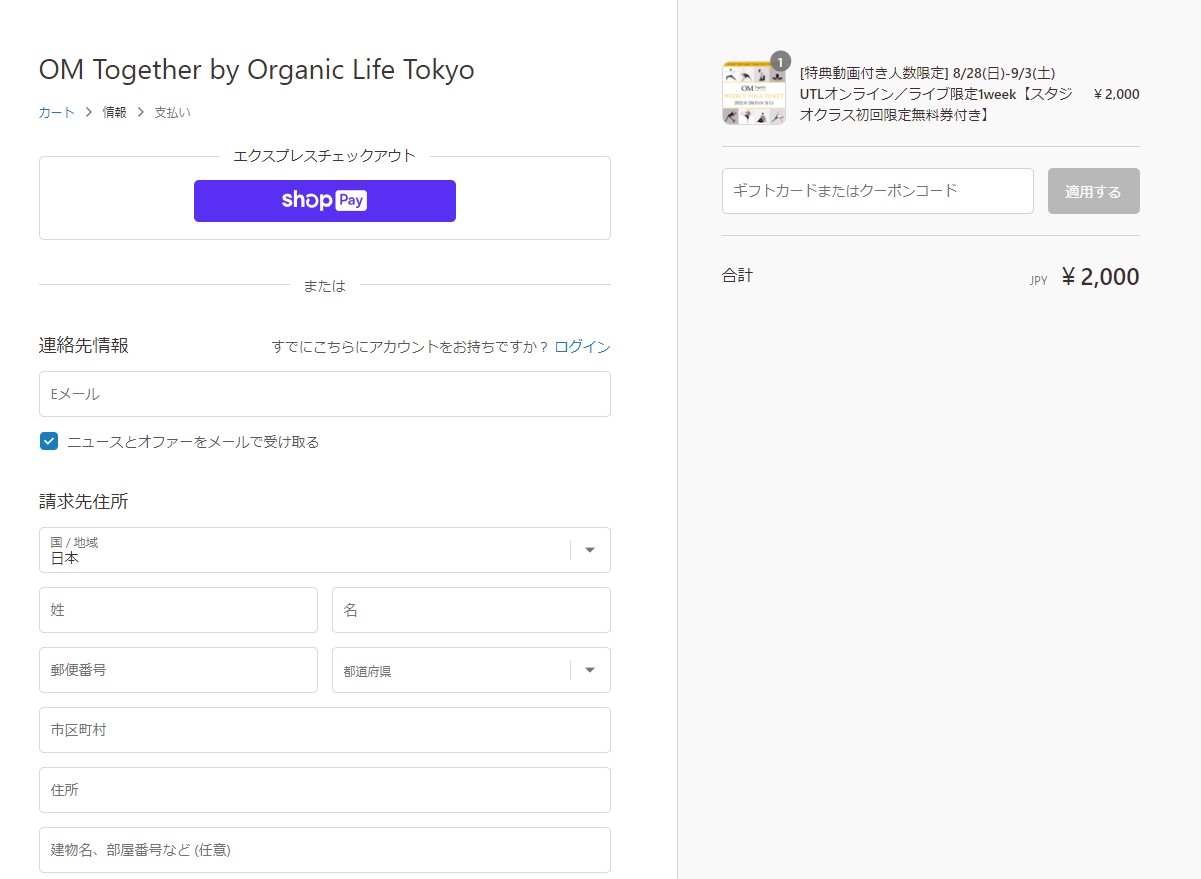Focus the 住所 input field
This screenshot has width=1201, height=879.
tap(324, 790)
